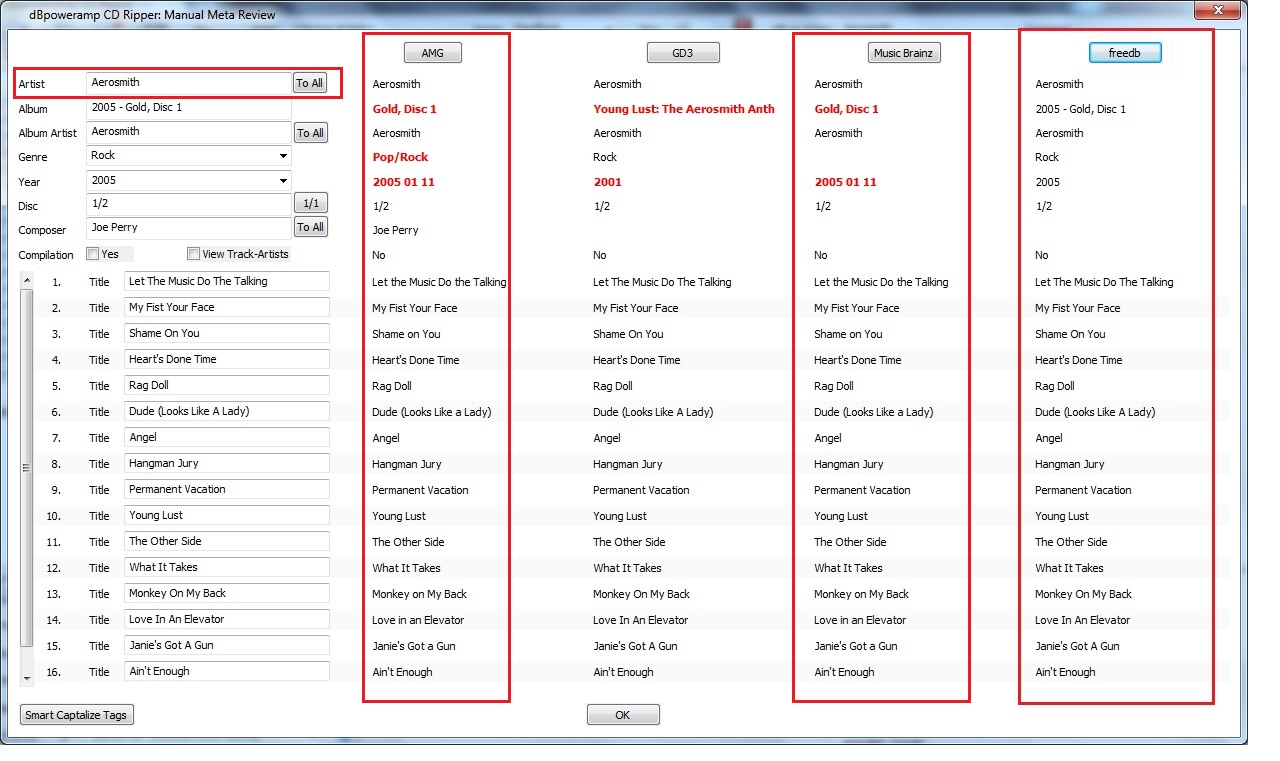Apply Album Artist using To All button
This screenshot has height=761, width=1280.
point(310,133)
